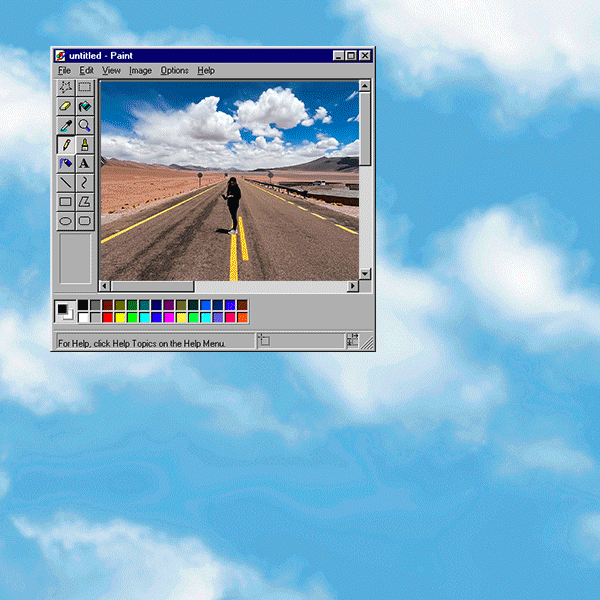This screenshot has height=600, width=600.
Task: Activate the Text tool
Action: 85,164
